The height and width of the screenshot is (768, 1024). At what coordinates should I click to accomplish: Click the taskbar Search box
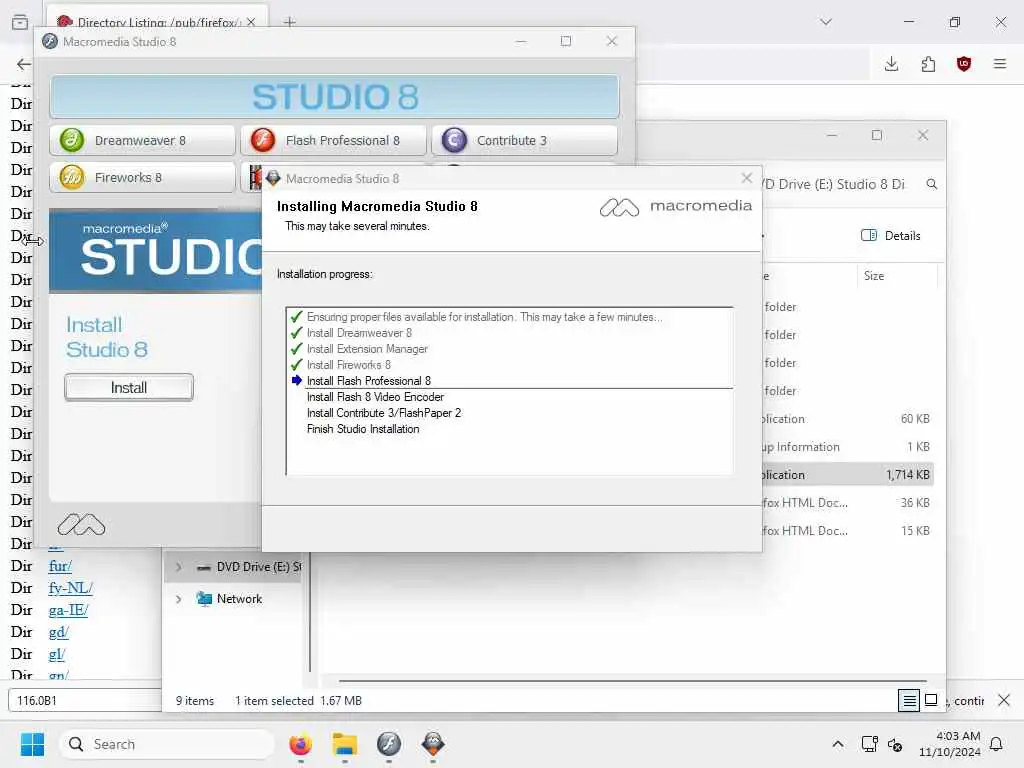167,744
